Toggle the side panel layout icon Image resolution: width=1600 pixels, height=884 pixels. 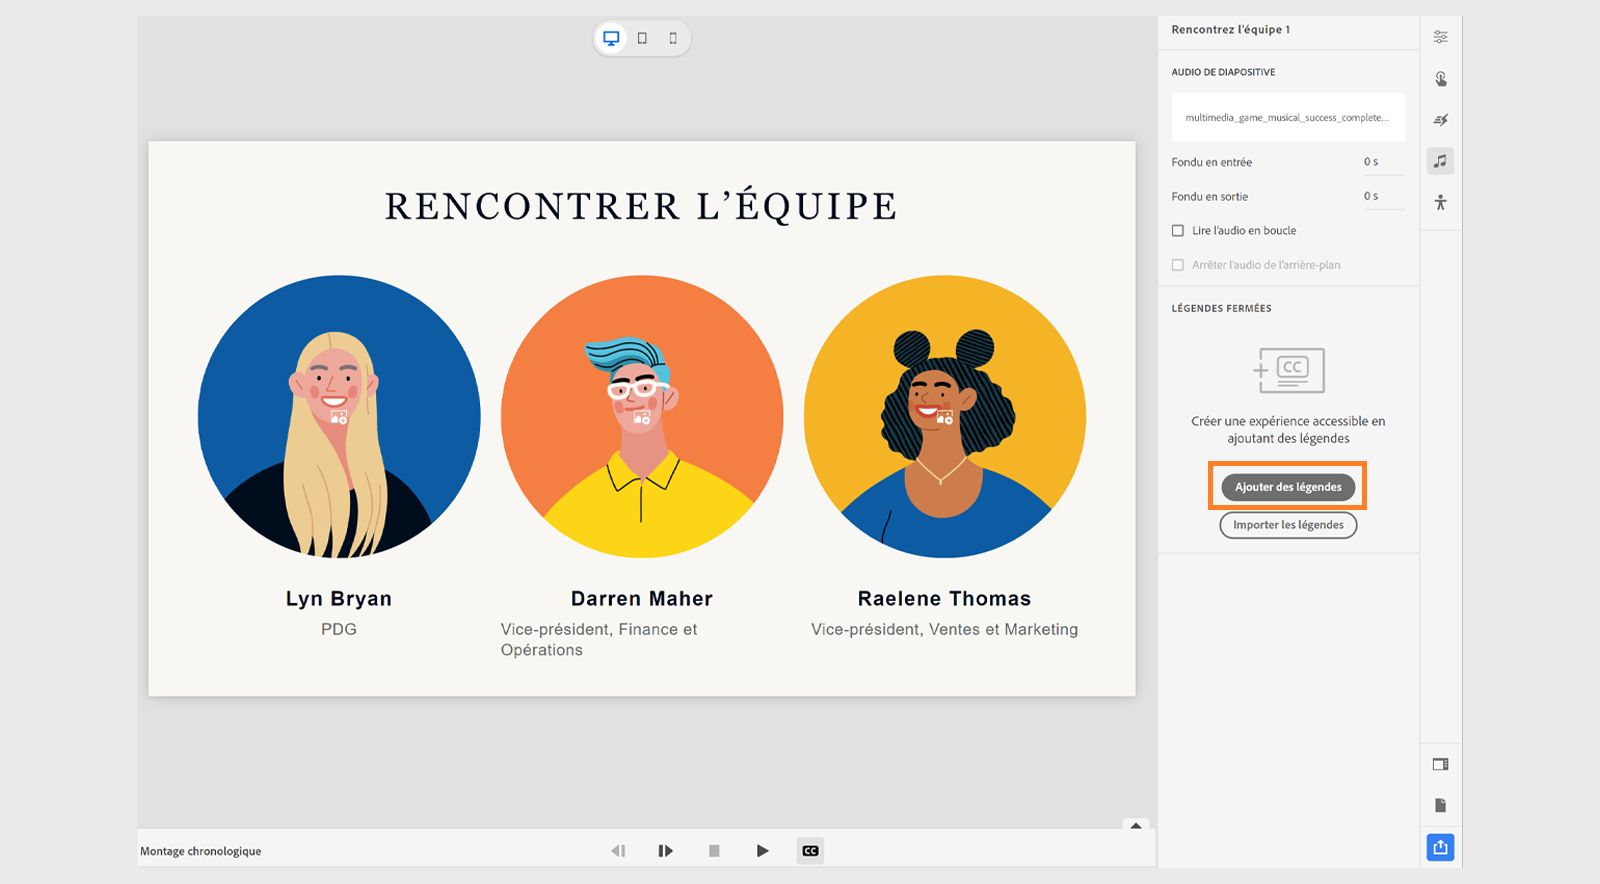pos(1440,764)
